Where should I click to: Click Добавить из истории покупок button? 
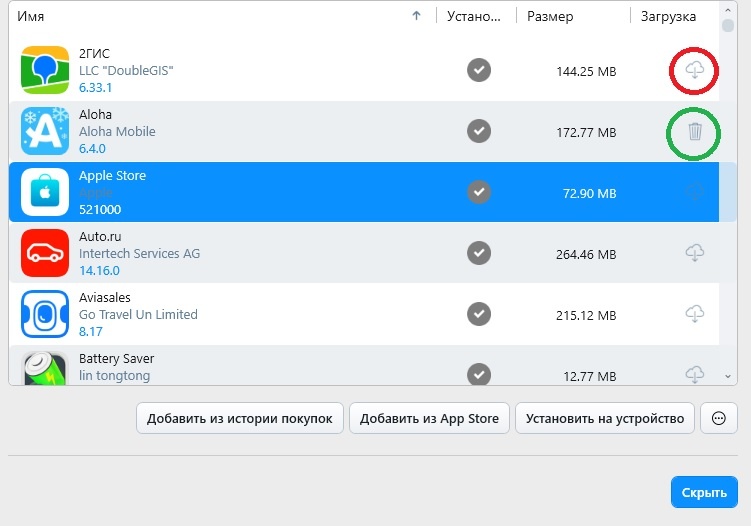pos(239,418)
